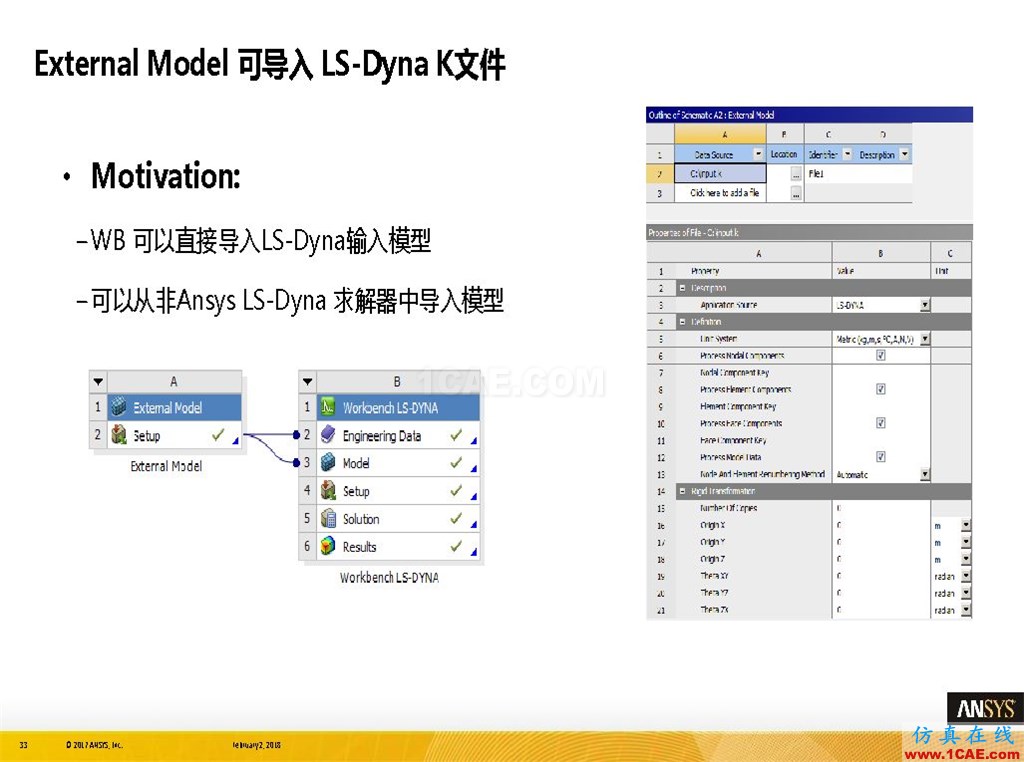
Task: Open system A header dropdown arrow
Action: (98, 381)
